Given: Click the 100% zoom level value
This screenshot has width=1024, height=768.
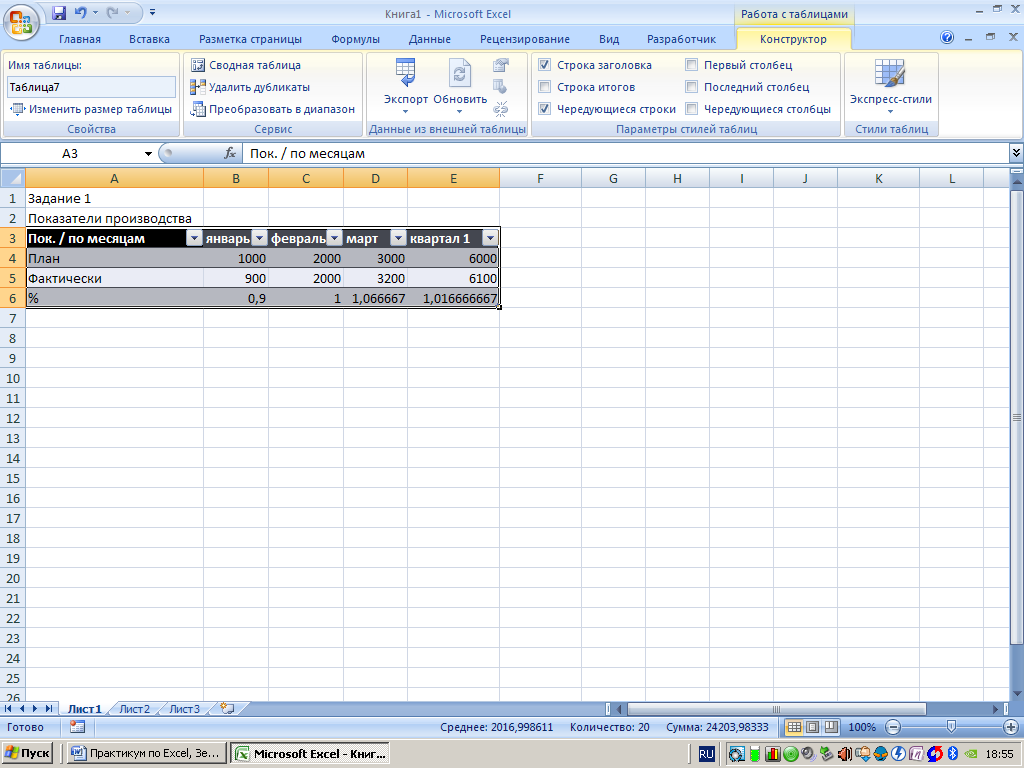Looking at the screenshot, I should pyautogui.click(x=861, y=727).
